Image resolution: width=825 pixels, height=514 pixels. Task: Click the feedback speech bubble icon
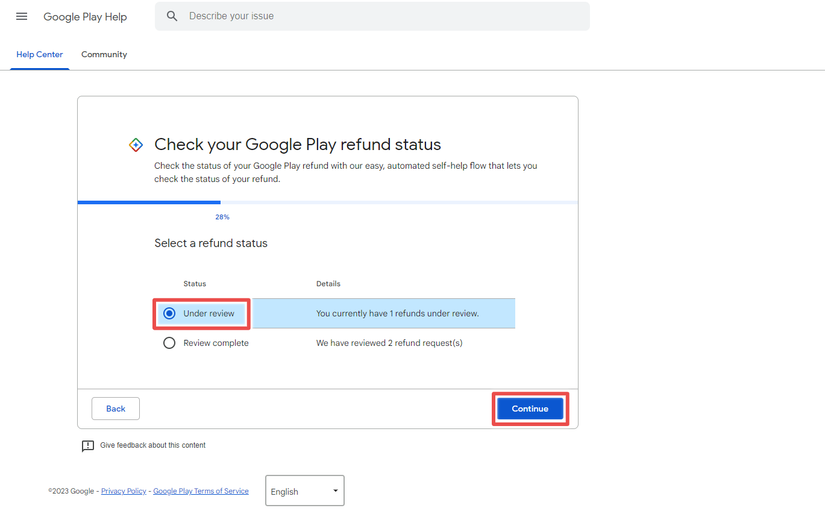pos(88,446)
